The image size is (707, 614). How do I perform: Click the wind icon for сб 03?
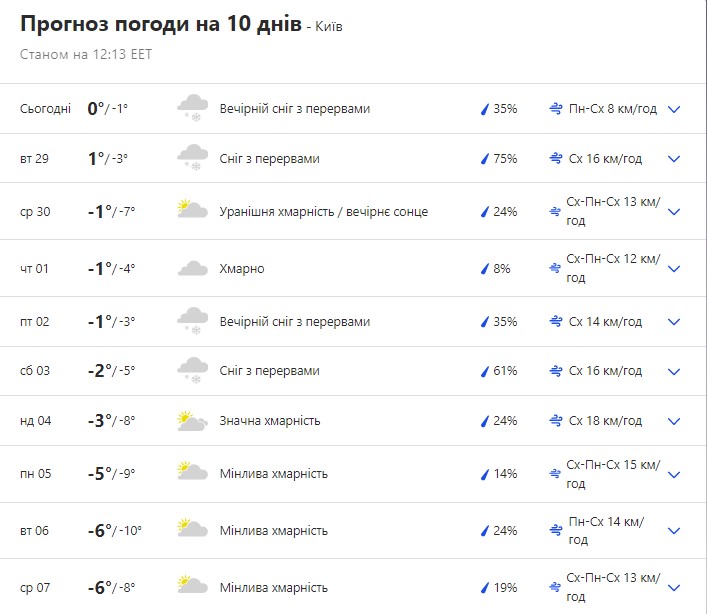coord(556,371)
